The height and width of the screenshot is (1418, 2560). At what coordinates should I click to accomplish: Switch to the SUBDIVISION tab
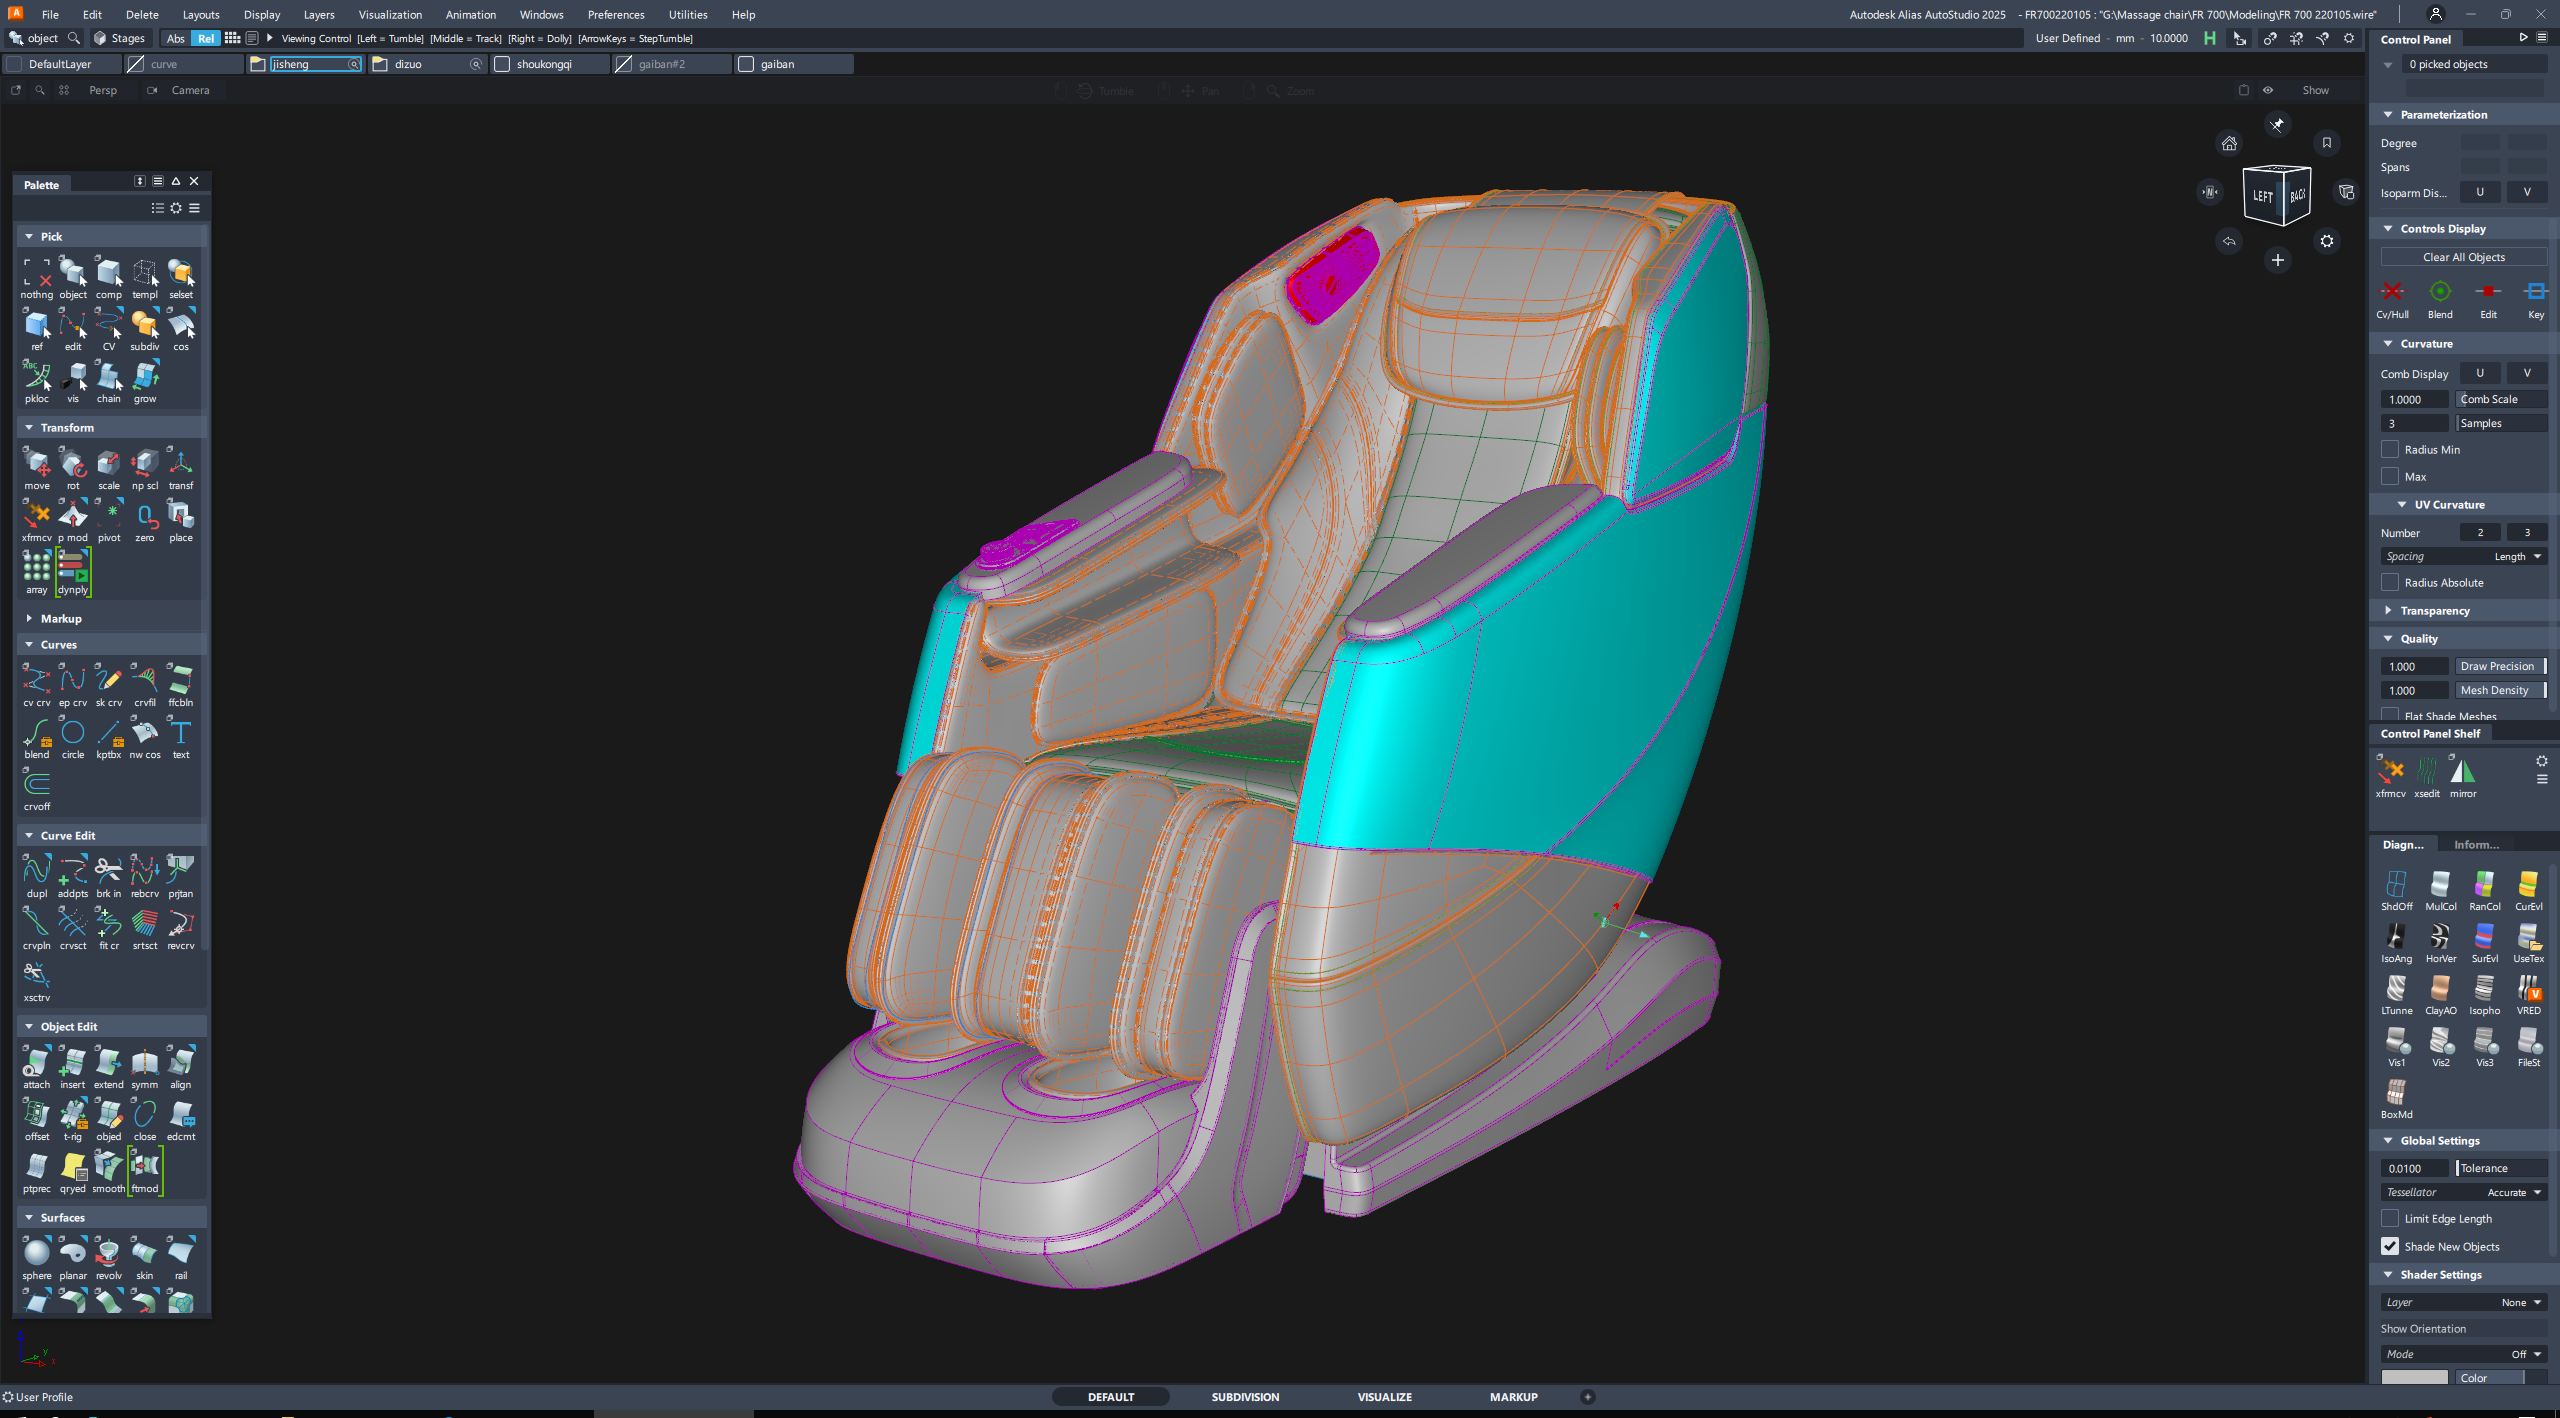pyautogui.click(x=1245, y=1396)
